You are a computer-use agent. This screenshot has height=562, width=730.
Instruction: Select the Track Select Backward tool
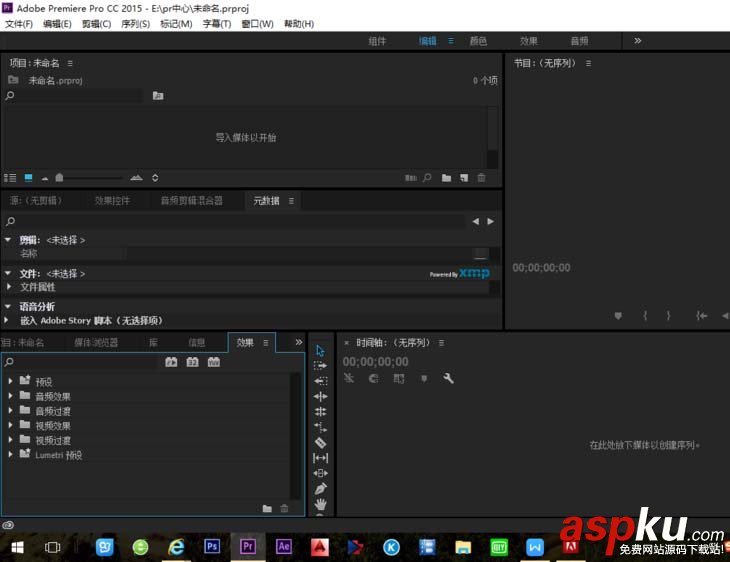tap(320, 381)
